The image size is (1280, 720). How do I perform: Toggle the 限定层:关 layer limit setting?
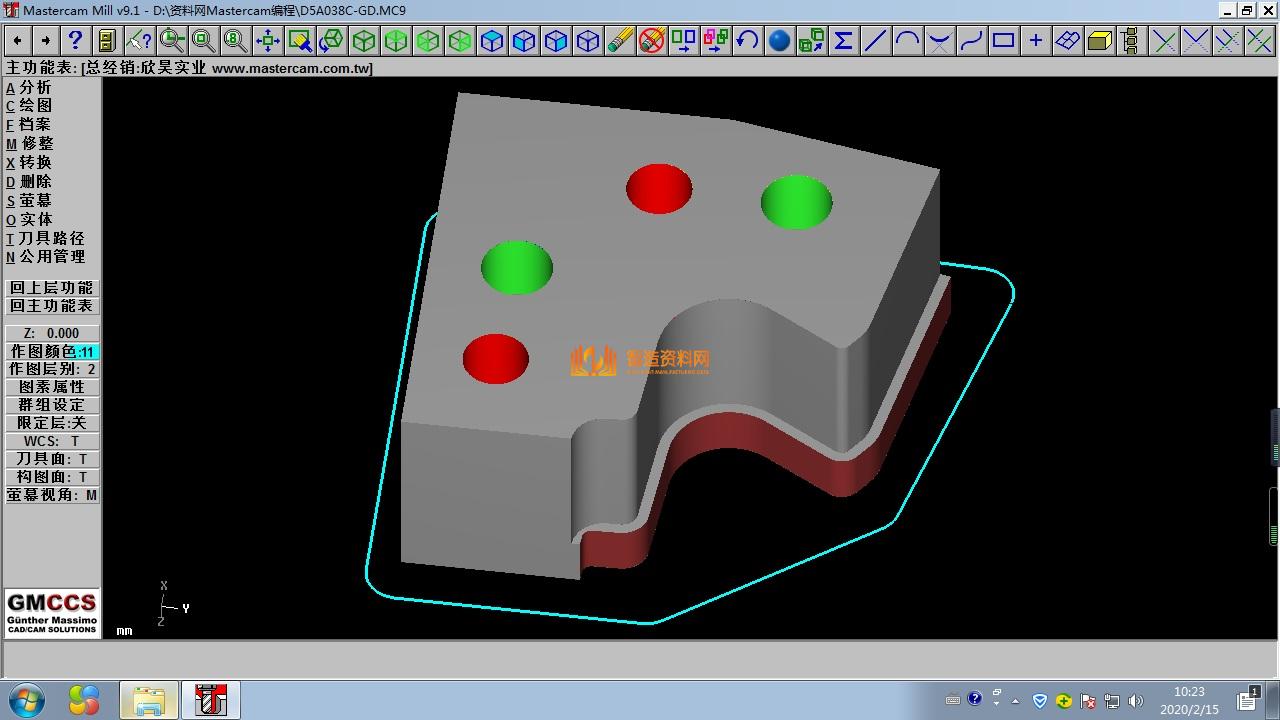(x=52, y=423)
